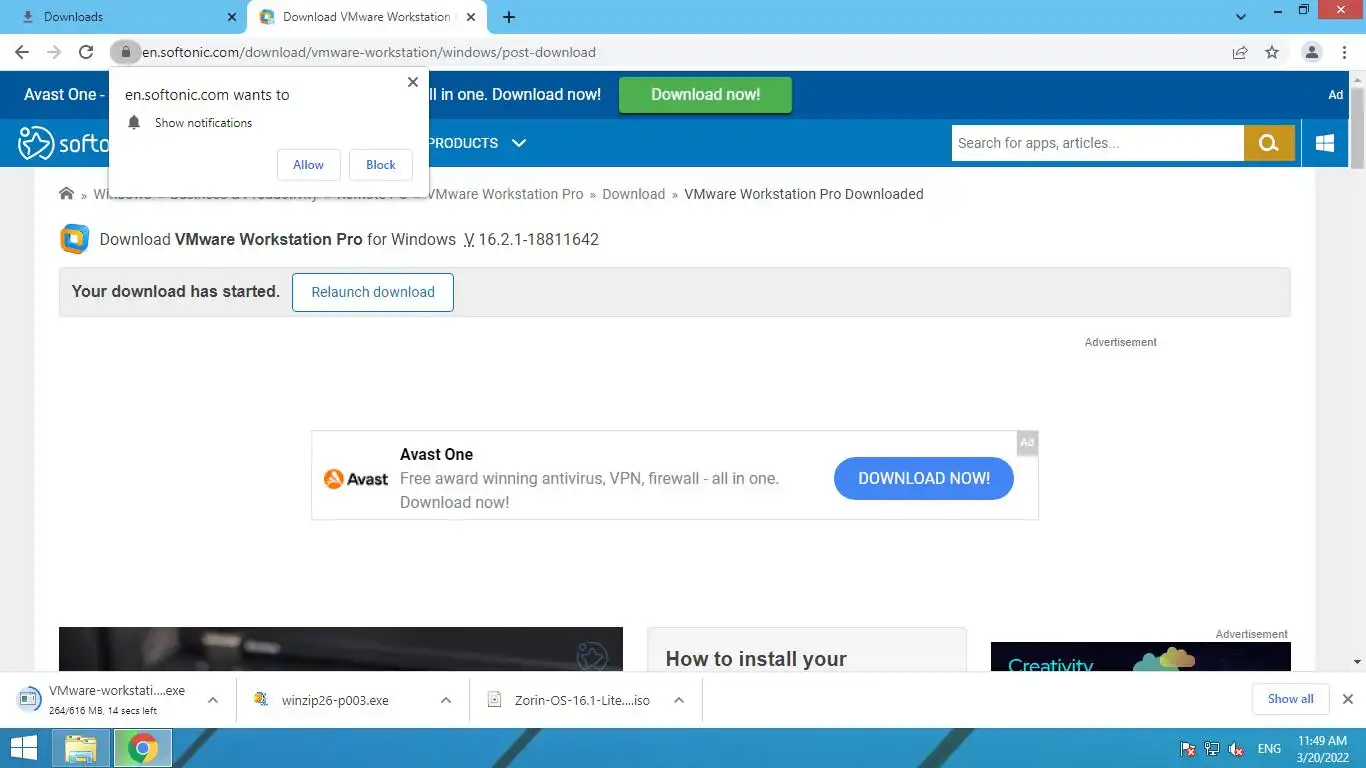This screenshot has width=1366, height=768.
Task: Open the Chrome three-dot menu
Action: coord(1344,52)
